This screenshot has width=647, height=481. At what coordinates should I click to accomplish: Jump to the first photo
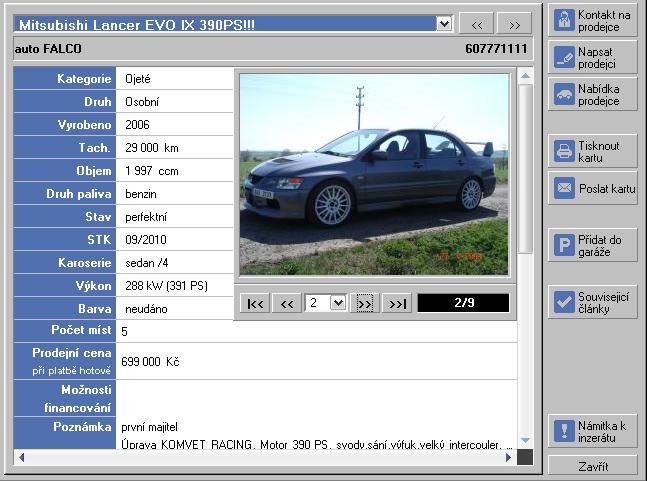[256, 303]
